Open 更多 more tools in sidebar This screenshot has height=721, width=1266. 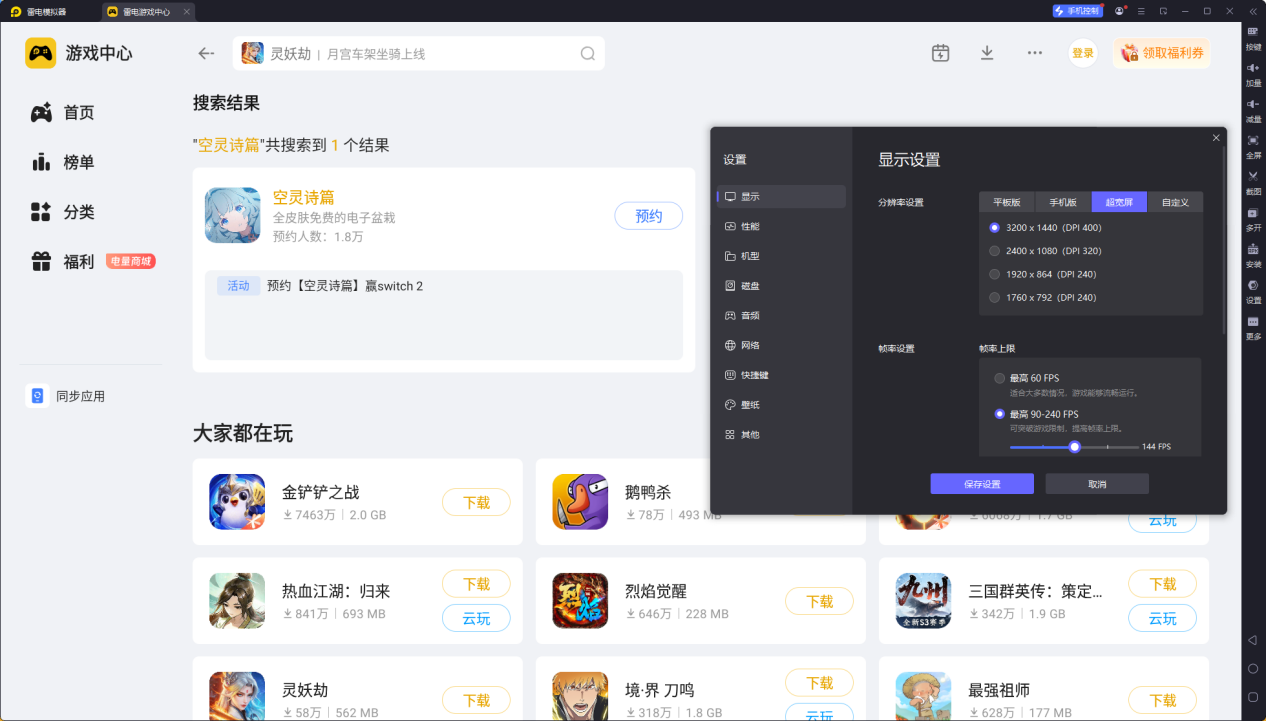pyautogui.click(x=1253, y=327)
